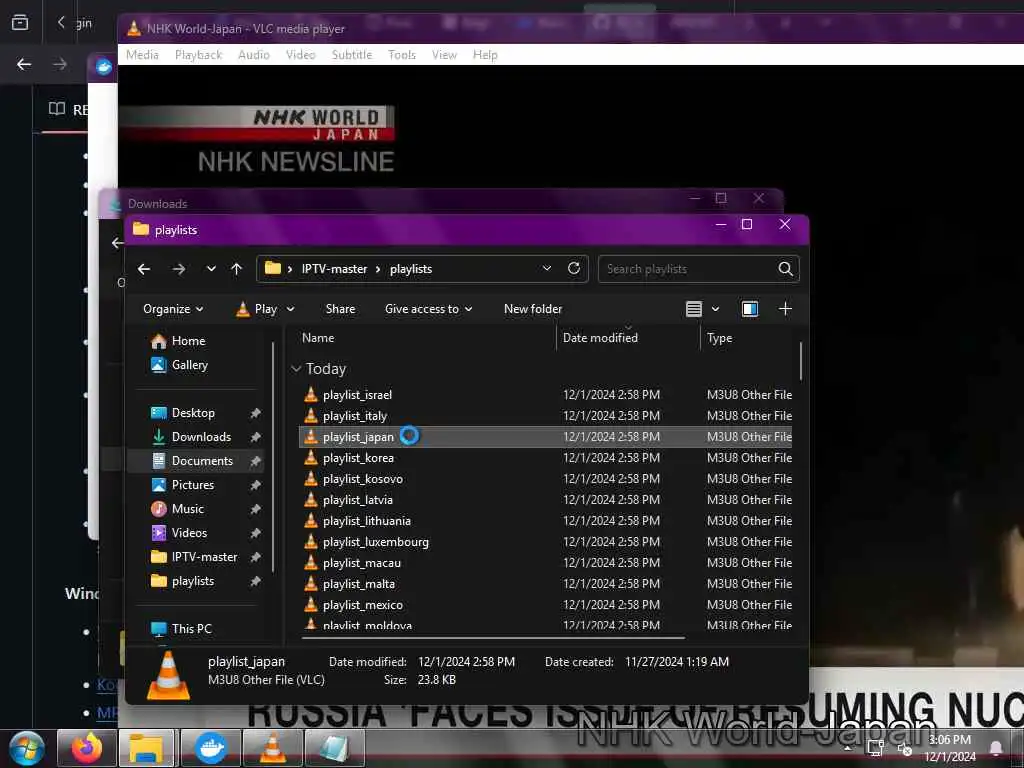Viewport: 1024px width, 768px height.
Task: Open Docker Desktop from the taskbar
Action: click(210, 748)
